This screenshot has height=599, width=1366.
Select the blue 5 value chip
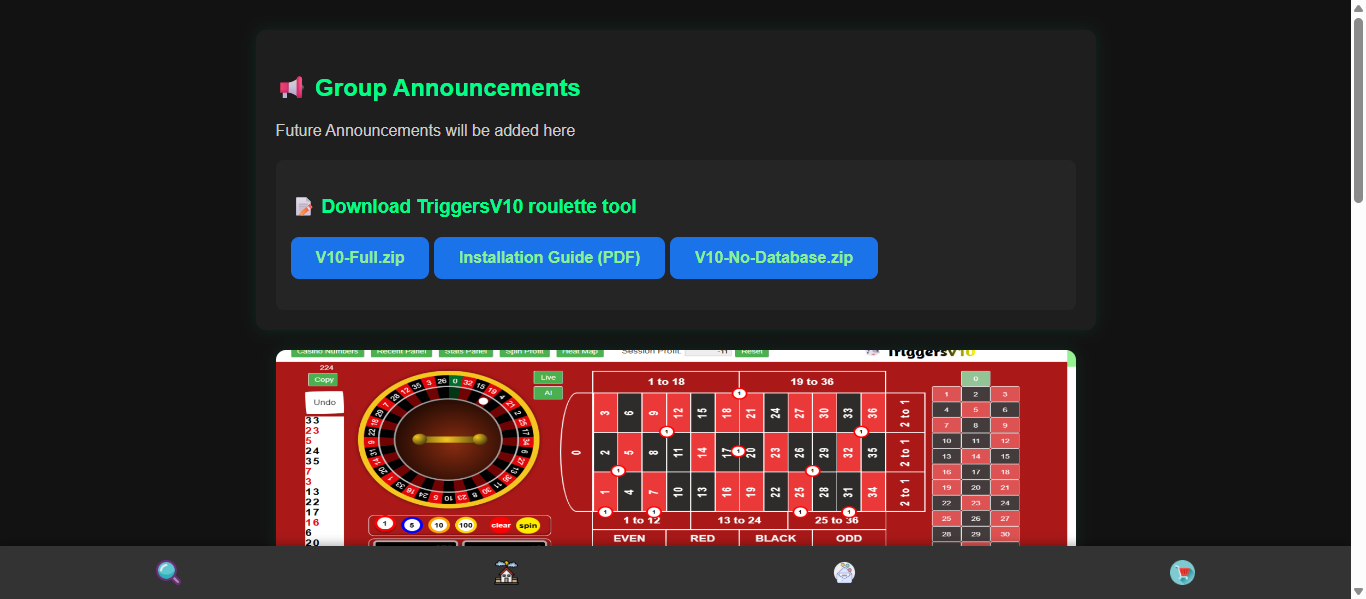tap(412, 525)
